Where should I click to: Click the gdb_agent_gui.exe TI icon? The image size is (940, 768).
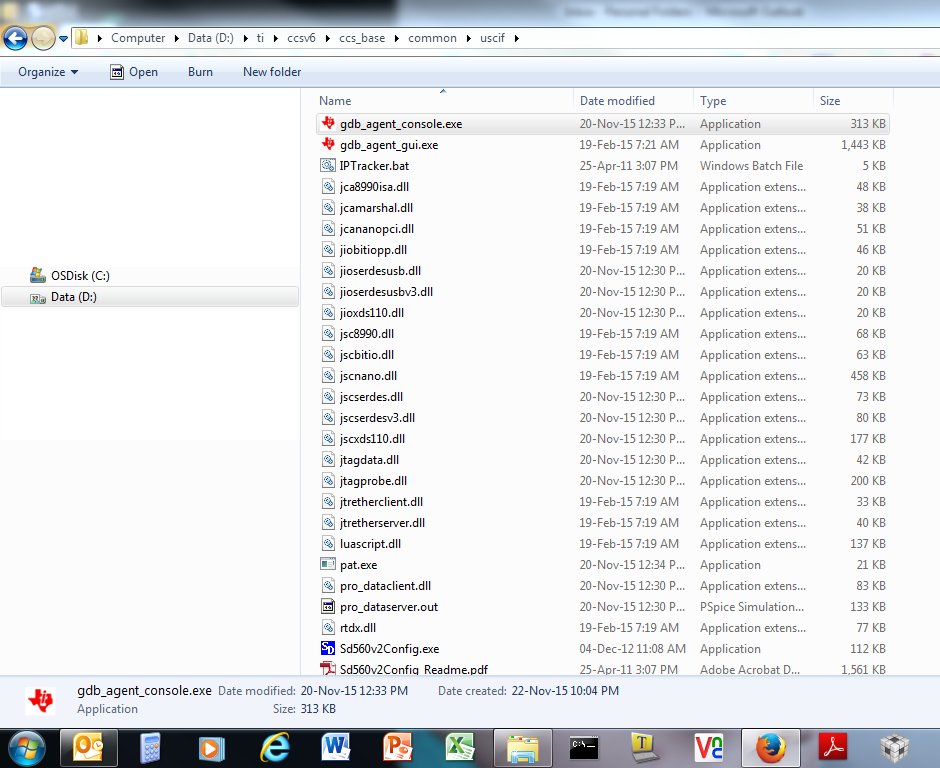[x=328, y=144]
